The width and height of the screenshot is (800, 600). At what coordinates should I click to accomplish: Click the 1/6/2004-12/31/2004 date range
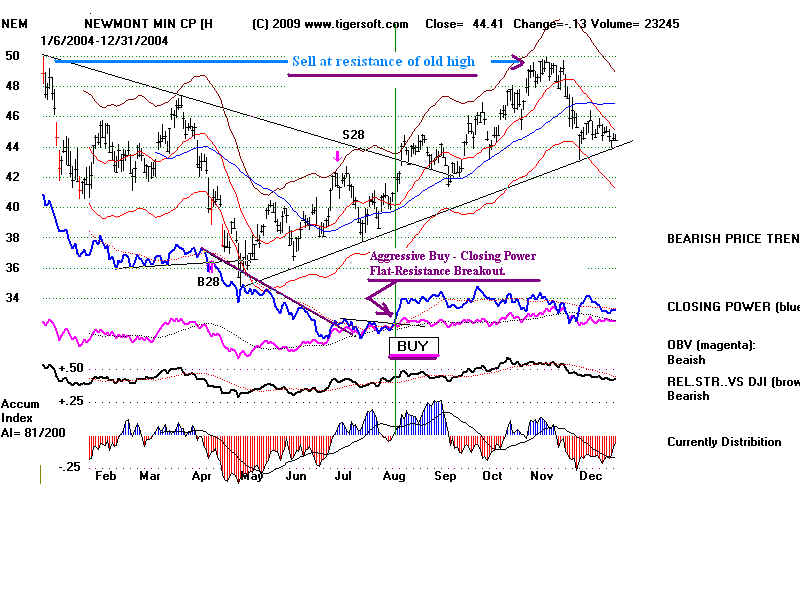tap(104, 39)
